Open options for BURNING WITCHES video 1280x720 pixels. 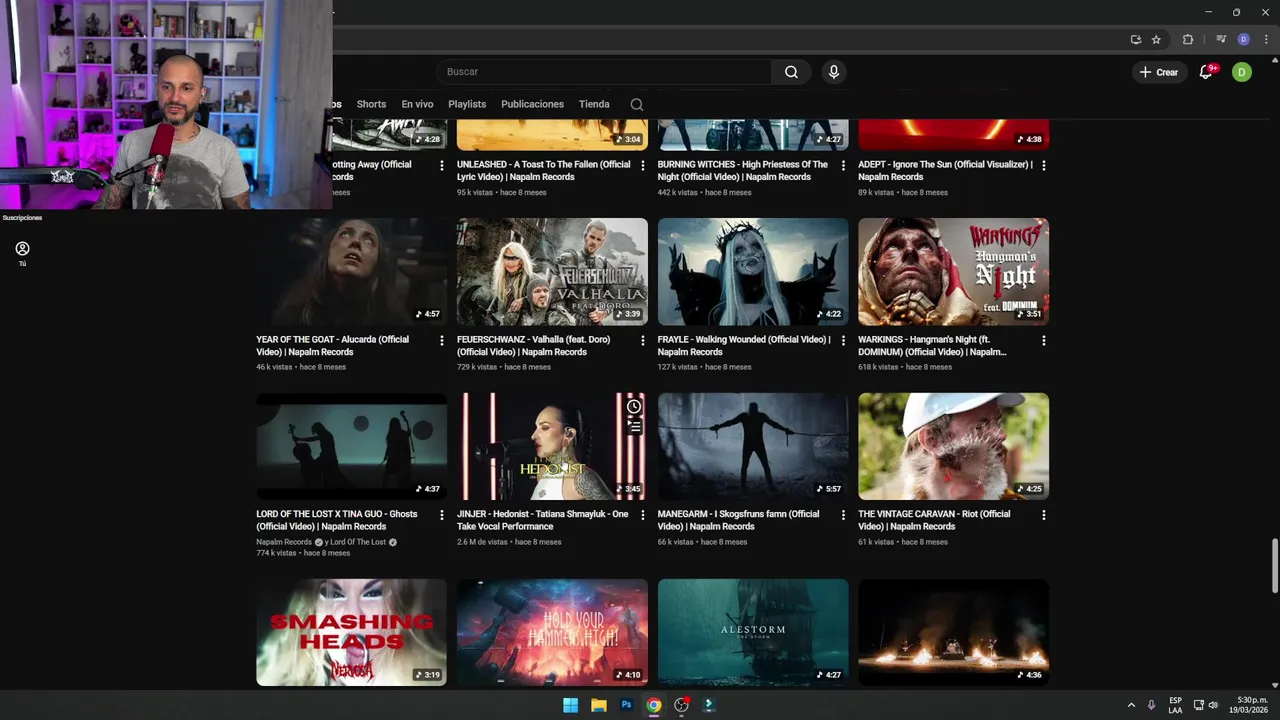click(843, 166)
